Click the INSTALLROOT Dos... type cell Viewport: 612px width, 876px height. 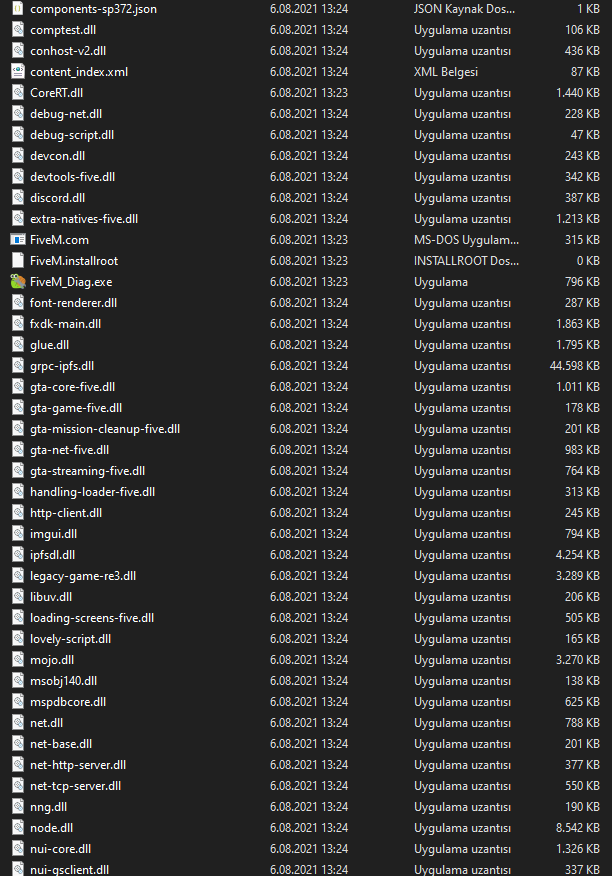coord(467,261)
